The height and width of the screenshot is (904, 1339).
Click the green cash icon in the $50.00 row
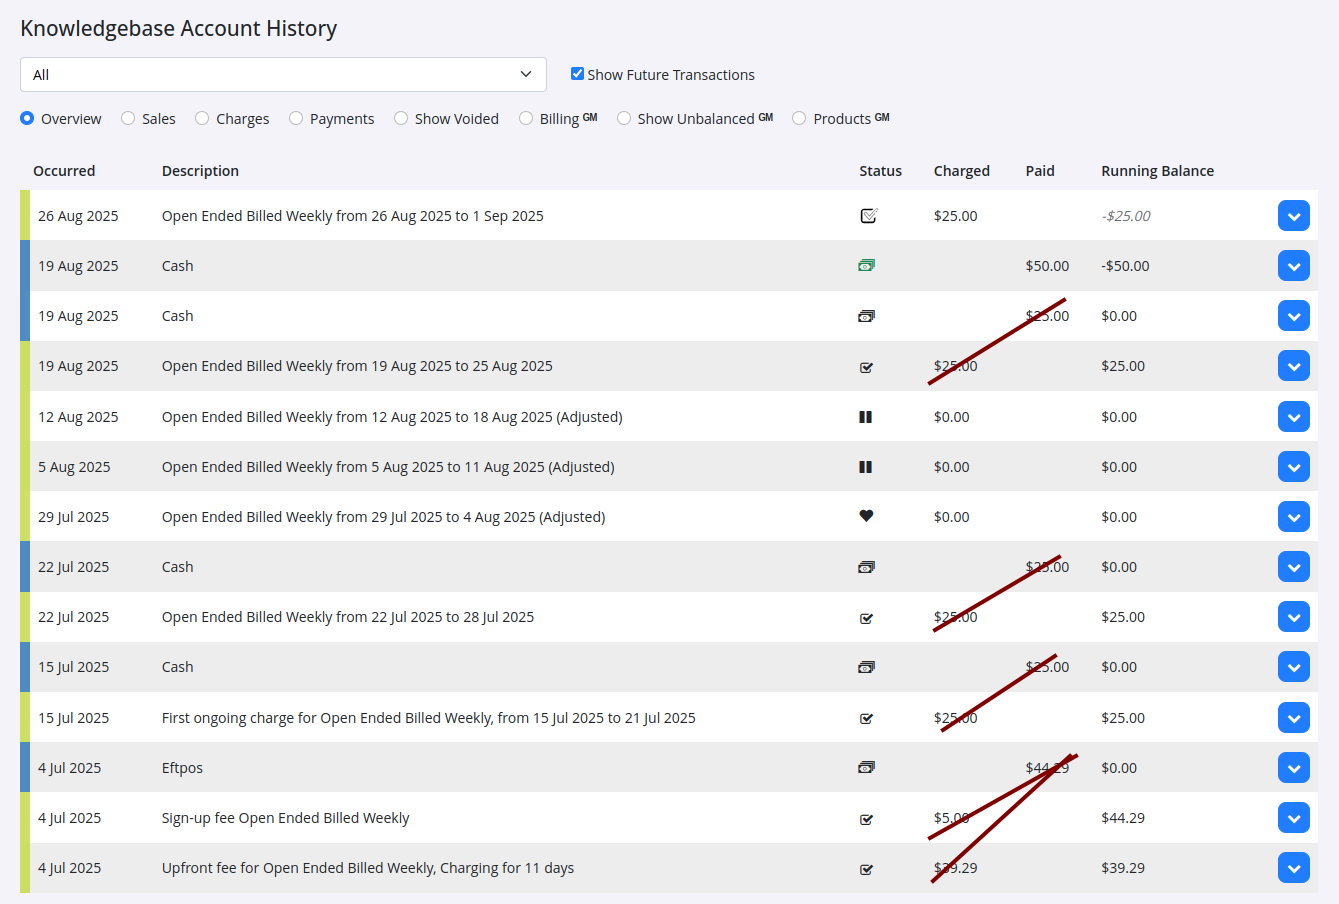pos(866,265)
